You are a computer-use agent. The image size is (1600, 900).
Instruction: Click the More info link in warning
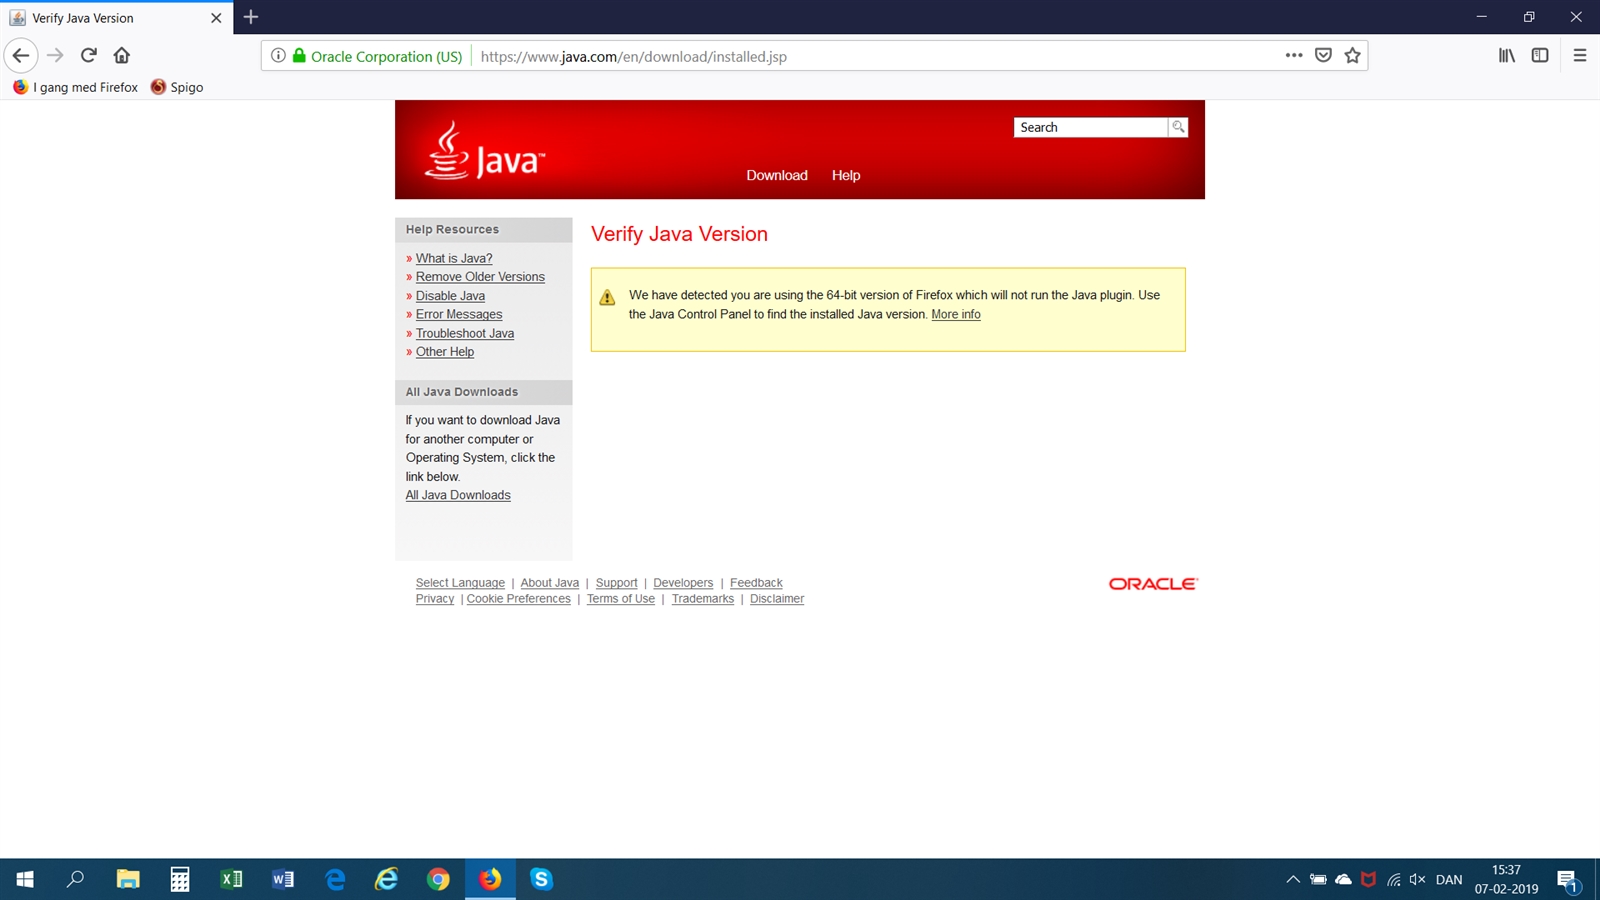(x=955, y=314)
